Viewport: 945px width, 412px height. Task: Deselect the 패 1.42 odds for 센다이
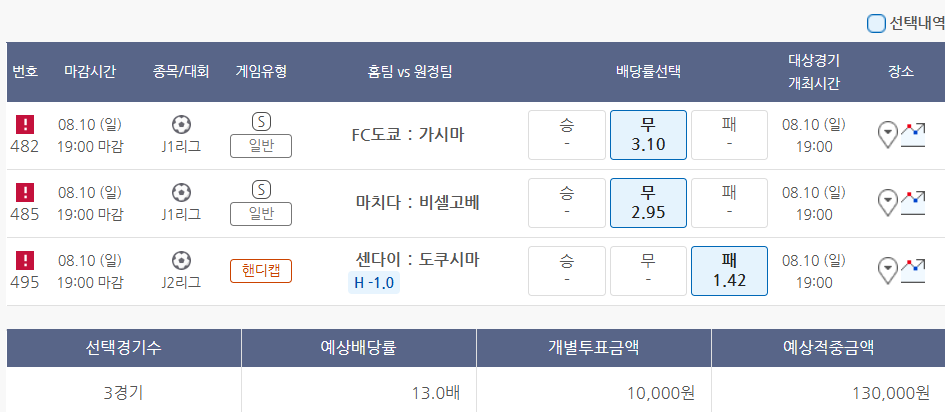pos(729,271)
